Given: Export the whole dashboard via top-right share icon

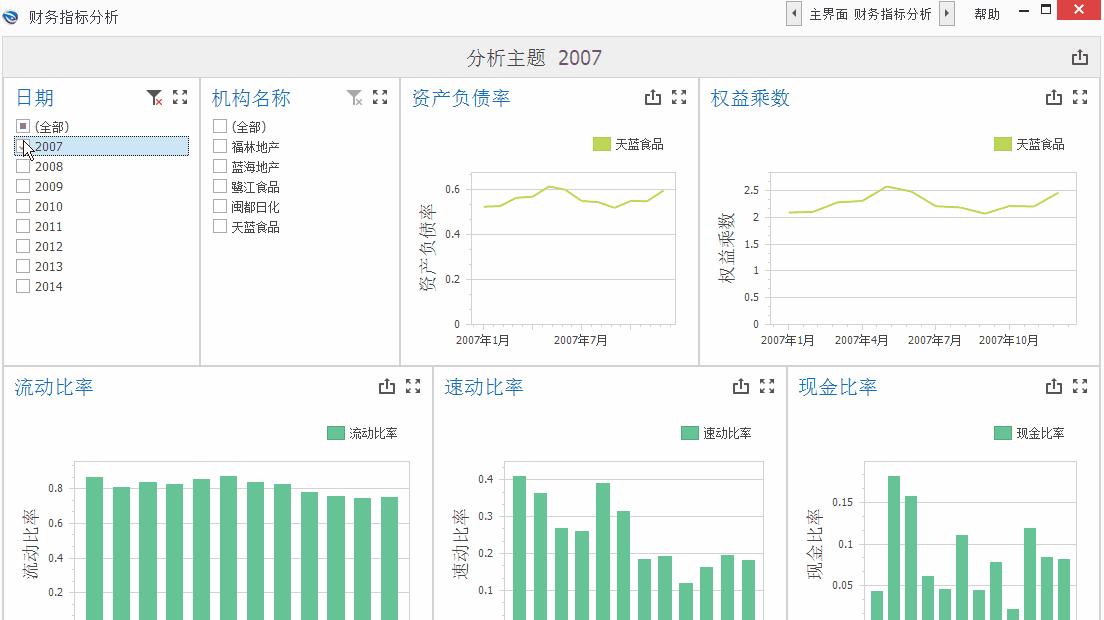Looking at the screenshot, I should point(1079,58).
